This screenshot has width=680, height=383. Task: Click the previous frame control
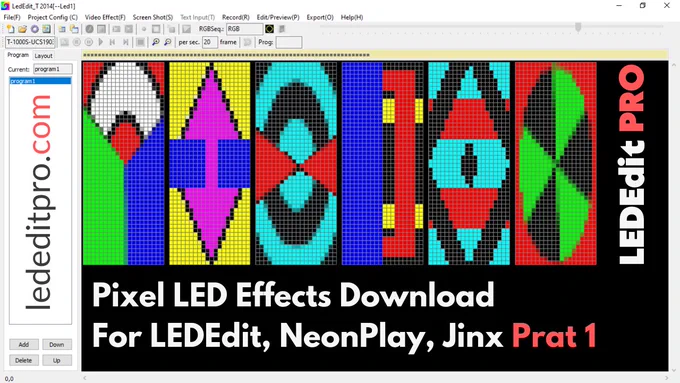coord(112,42)
